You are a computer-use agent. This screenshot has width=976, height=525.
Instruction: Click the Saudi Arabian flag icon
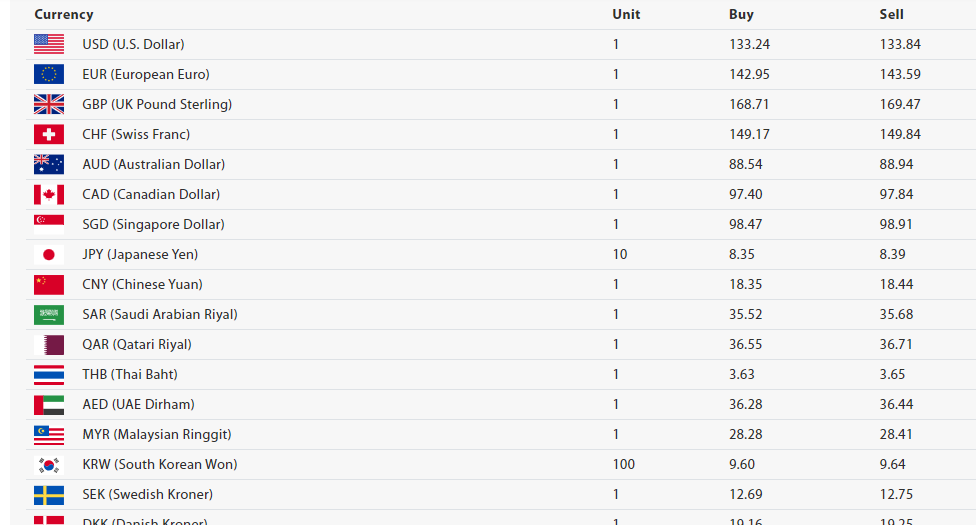coord(49,314)
